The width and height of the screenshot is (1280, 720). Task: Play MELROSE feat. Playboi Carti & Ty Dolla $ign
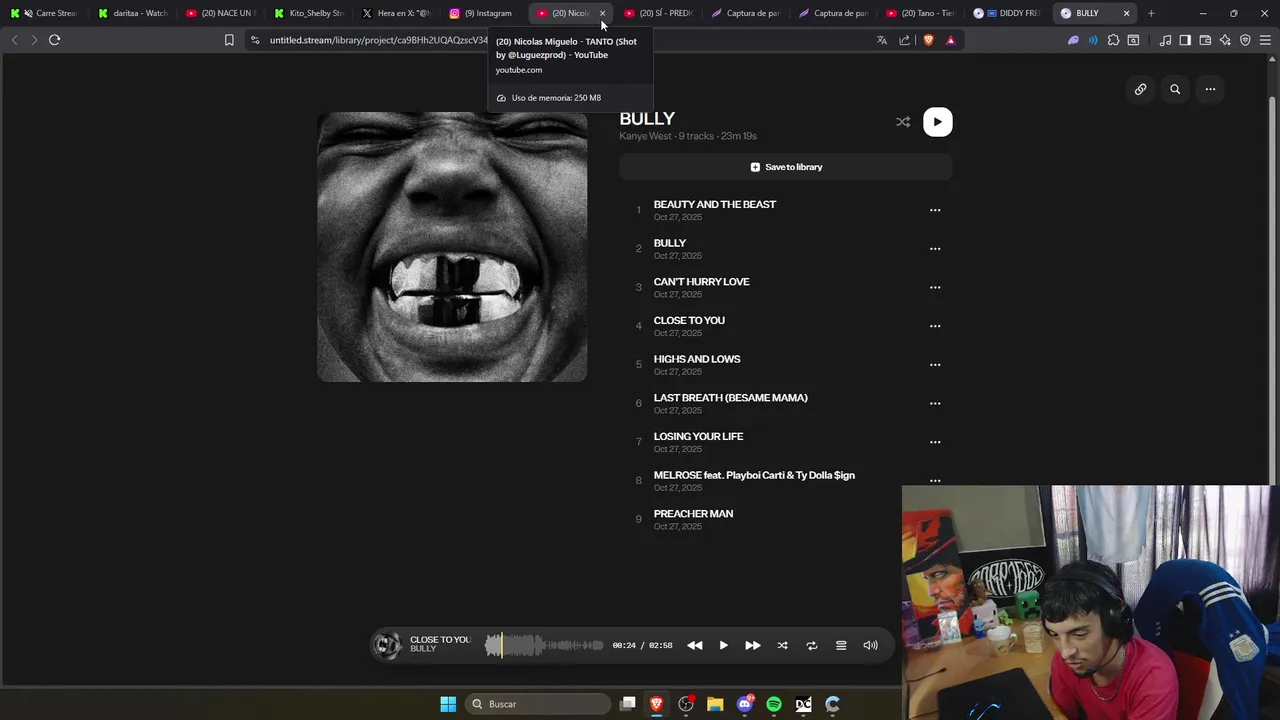coord(754,475)
